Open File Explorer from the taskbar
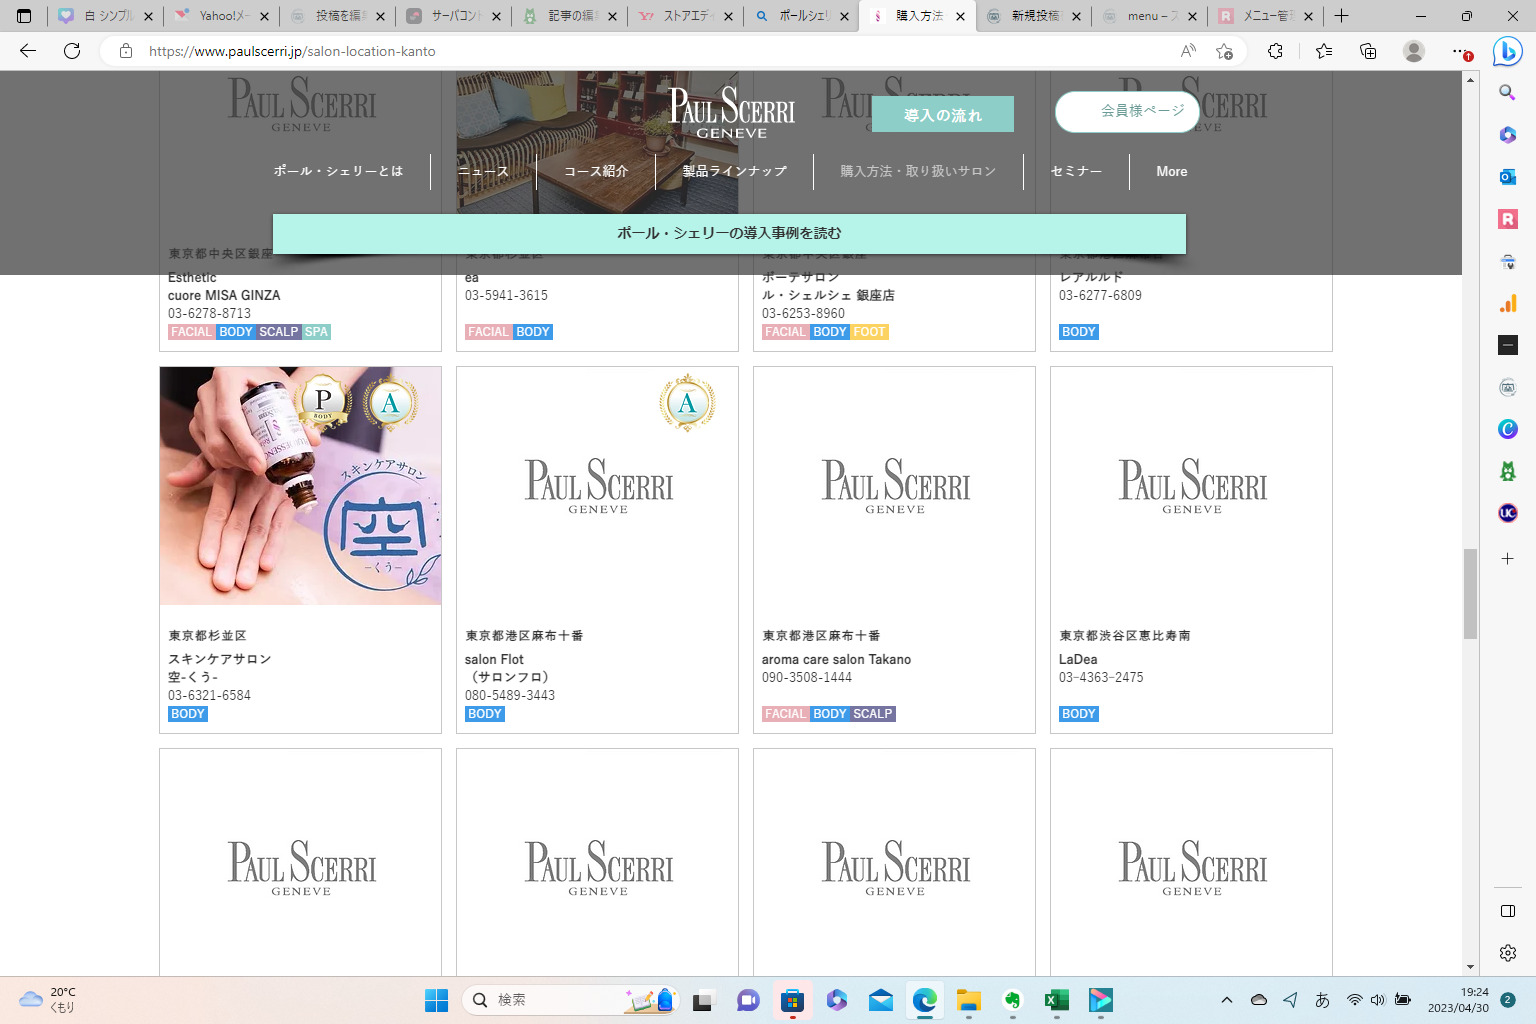 [x=968, y=1000]
